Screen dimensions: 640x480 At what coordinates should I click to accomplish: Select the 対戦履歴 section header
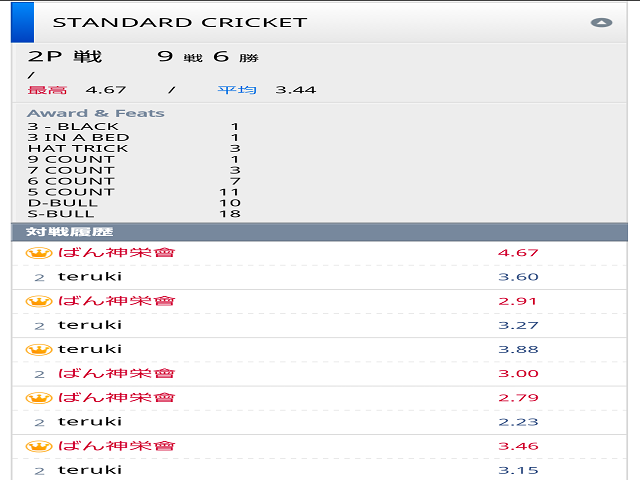click(56, 232)
